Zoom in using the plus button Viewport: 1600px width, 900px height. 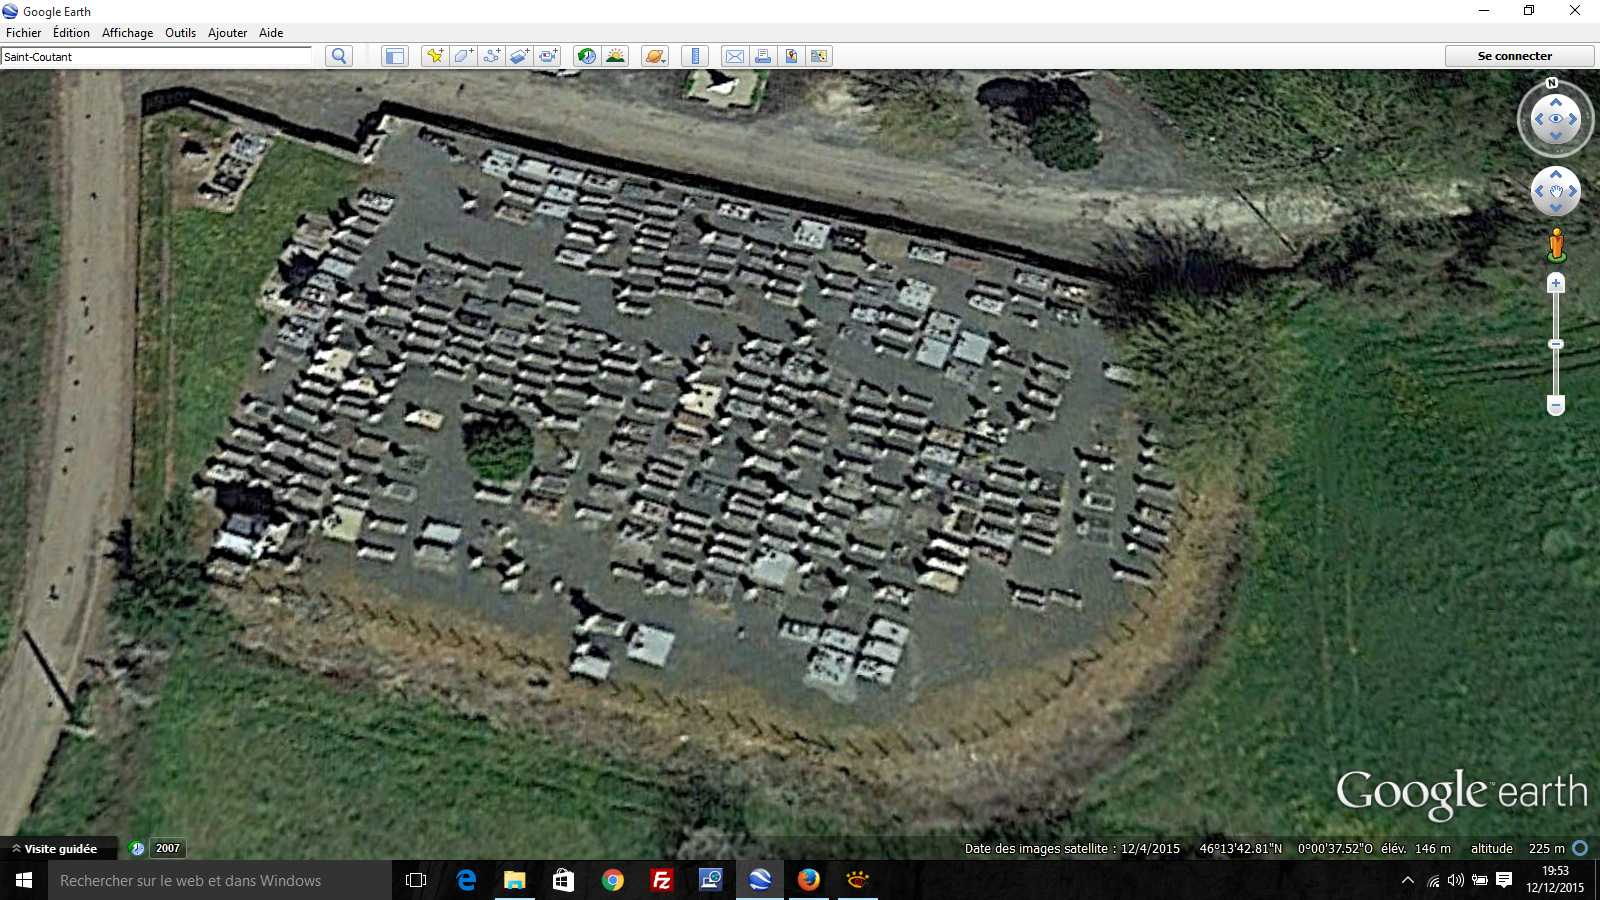(x=1556, y=283)
